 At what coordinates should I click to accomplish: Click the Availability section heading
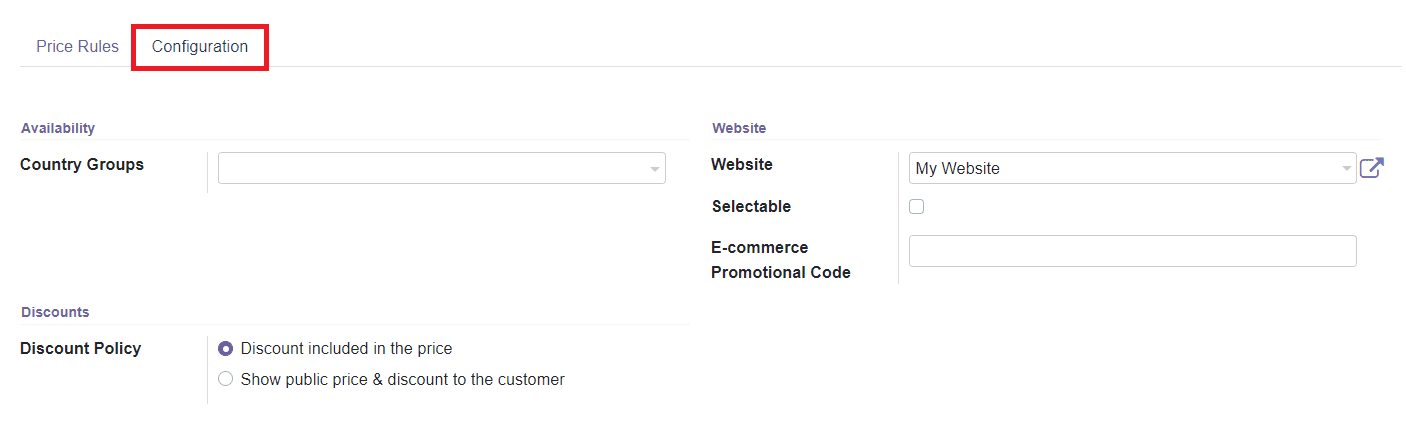[x=58, y=128]
